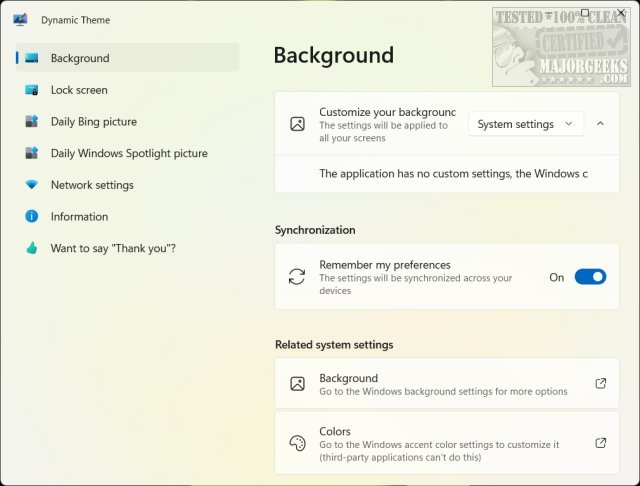
Task: Open the System settings dropdown
Action: (x=525, y=124)
